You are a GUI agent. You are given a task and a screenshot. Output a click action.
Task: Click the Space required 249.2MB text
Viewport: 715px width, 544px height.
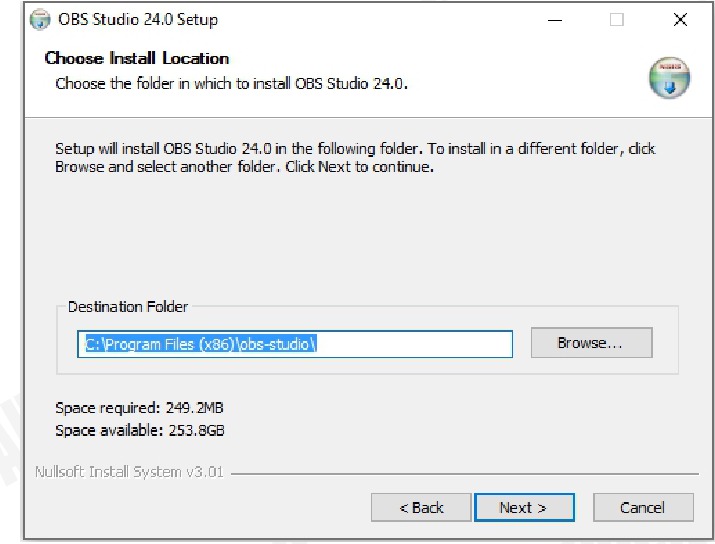pyautogui.click(x=139, y=408)
